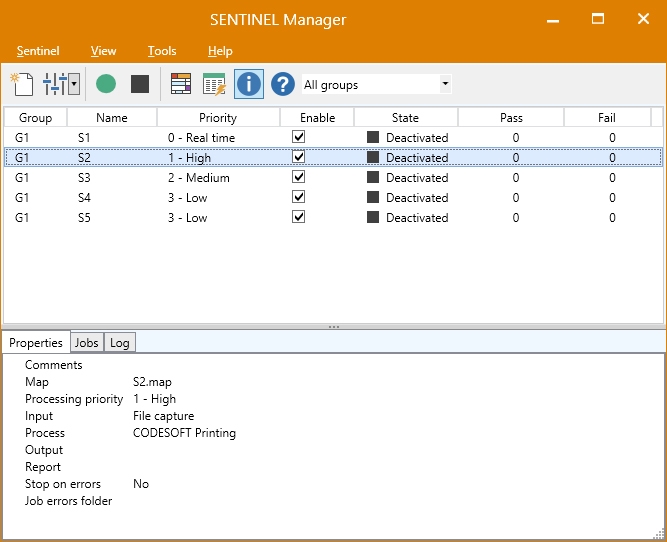Open the sentinel settings sliders icon

pos(54,84)
